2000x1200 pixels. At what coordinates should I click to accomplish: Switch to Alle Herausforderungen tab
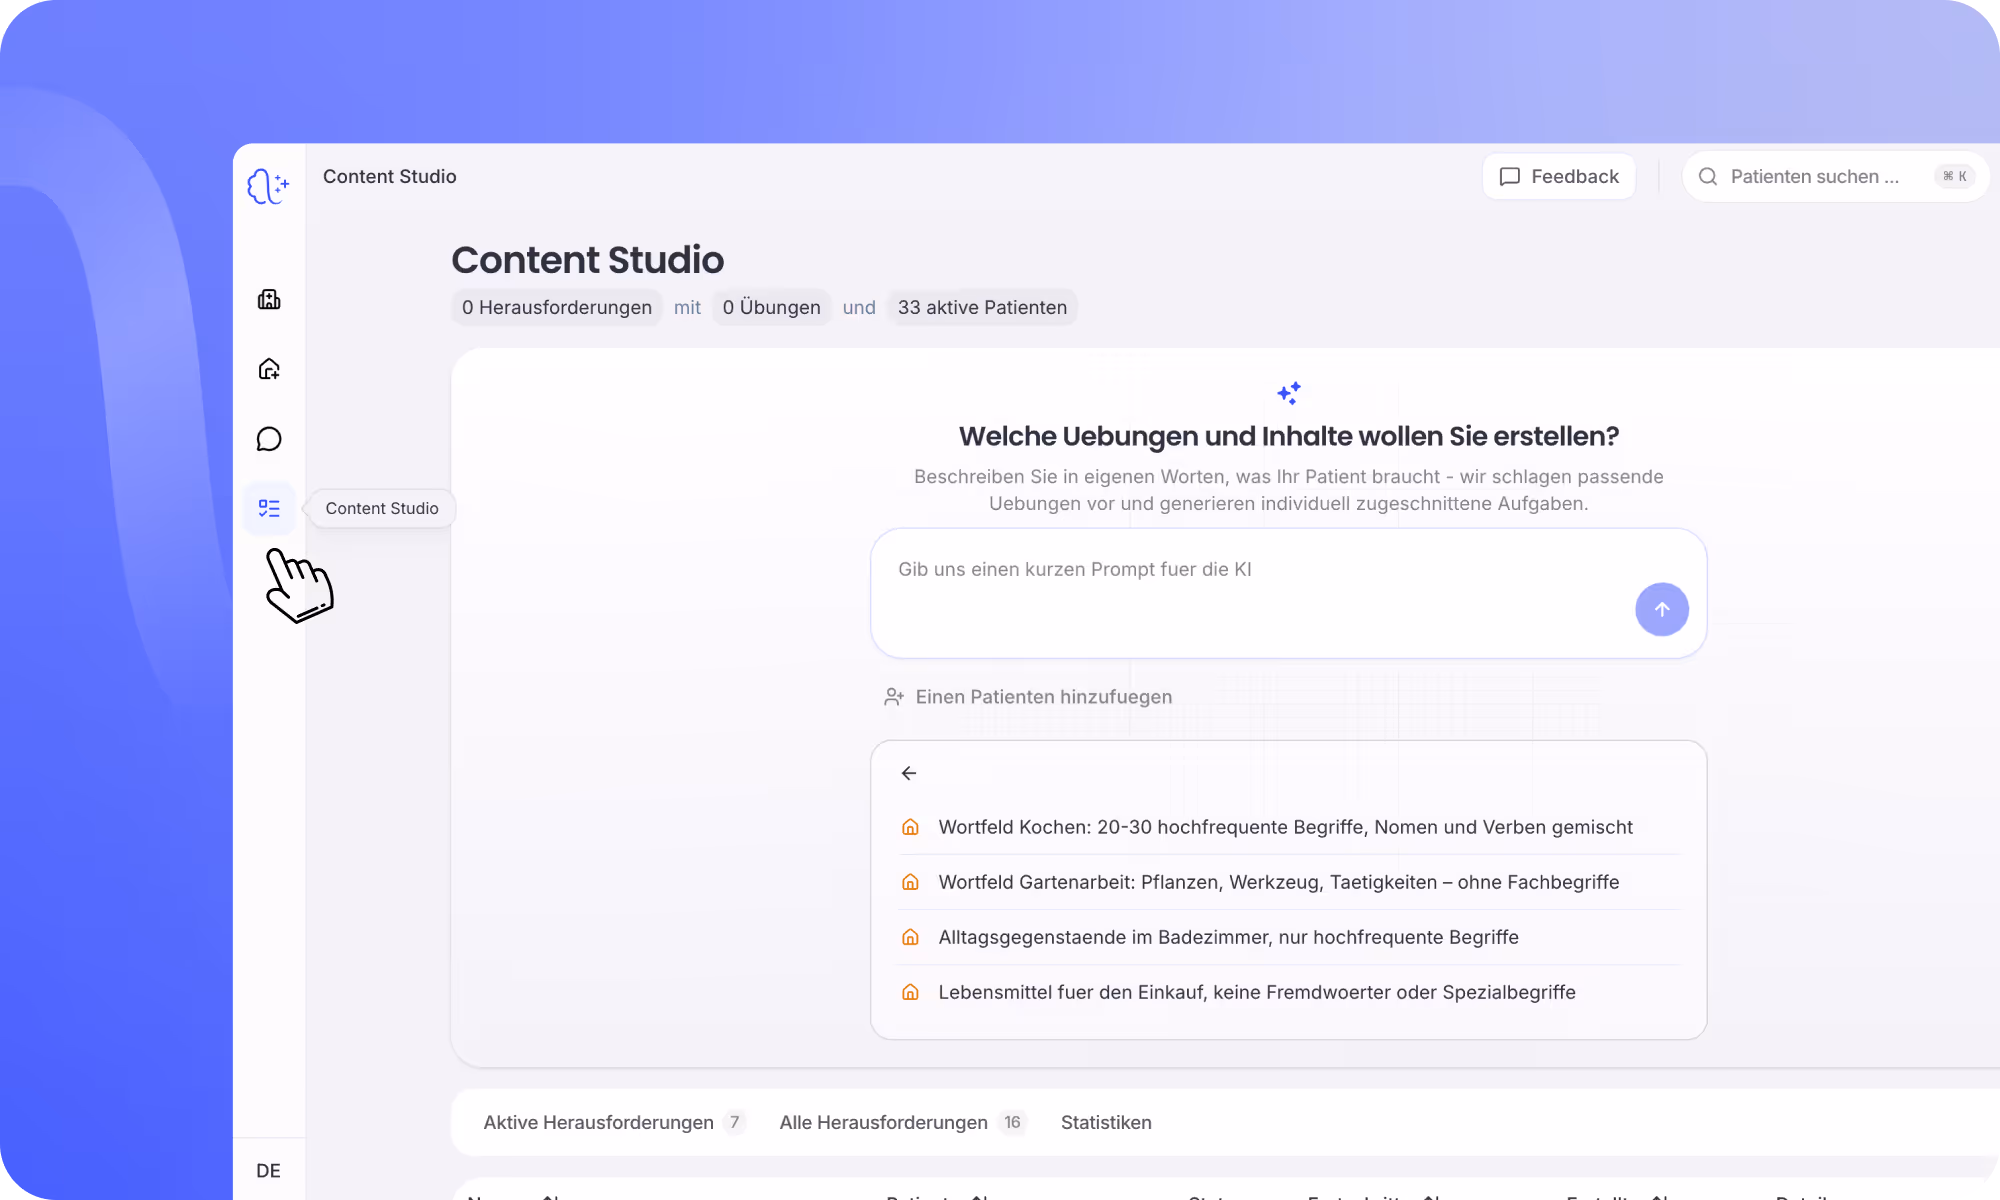point(884,1122)
